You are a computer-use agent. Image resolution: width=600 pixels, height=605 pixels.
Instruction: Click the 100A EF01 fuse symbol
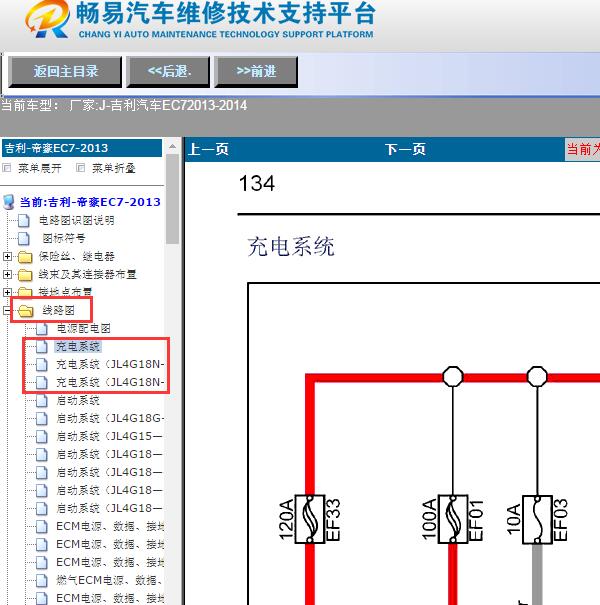453,519
